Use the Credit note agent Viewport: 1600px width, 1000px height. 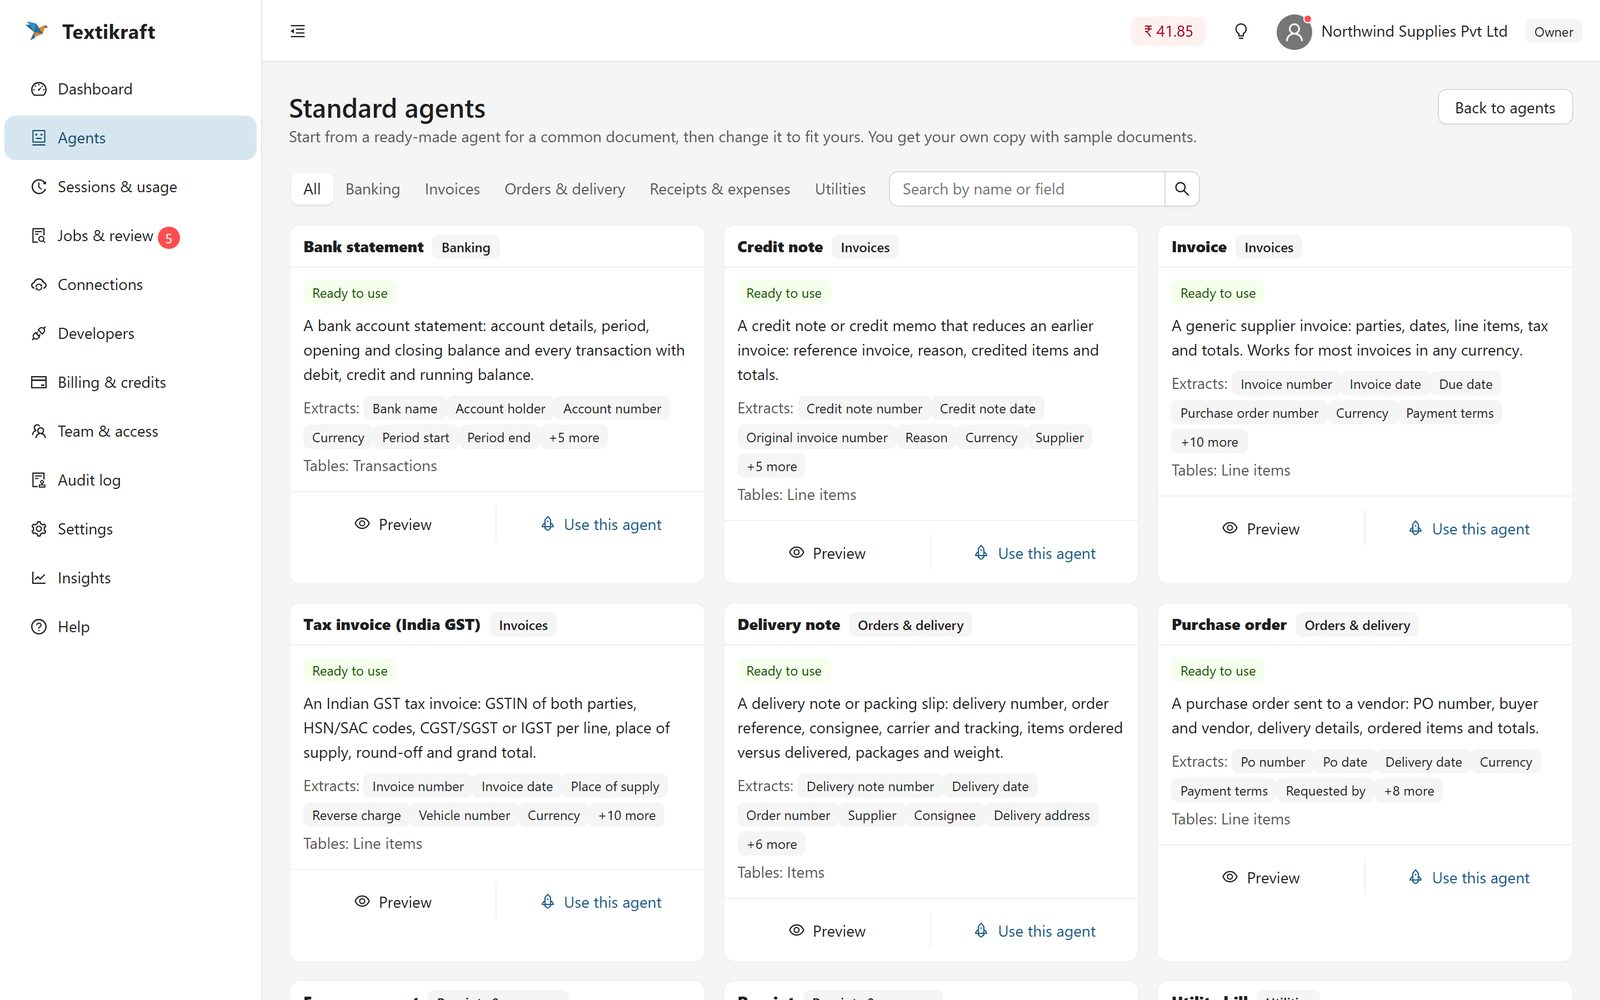[x=1035, y=553]
